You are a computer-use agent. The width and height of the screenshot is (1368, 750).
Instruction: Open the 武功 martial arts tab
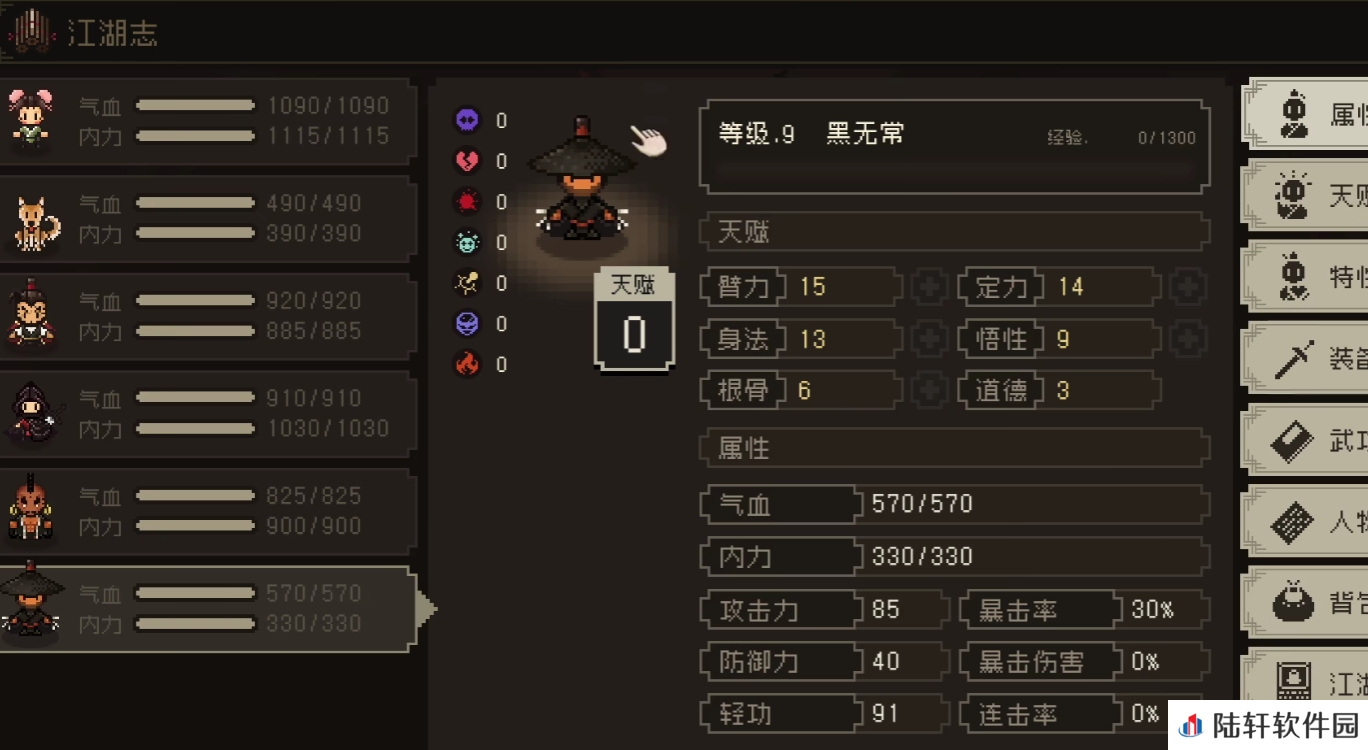(x=1305, y=440)
